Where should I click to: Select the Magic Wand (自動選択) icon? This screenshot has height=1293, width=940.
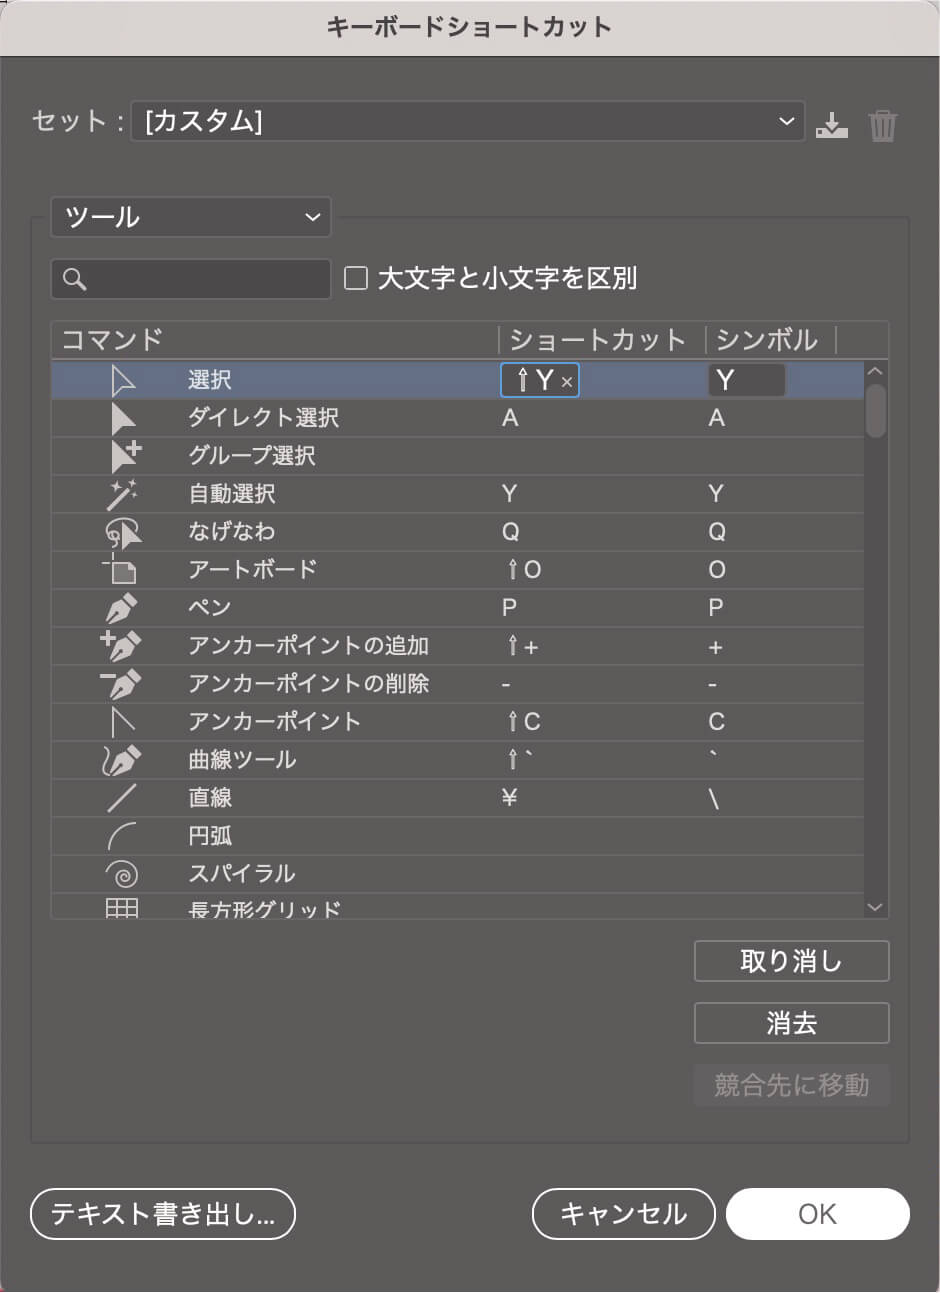point(123,494)
